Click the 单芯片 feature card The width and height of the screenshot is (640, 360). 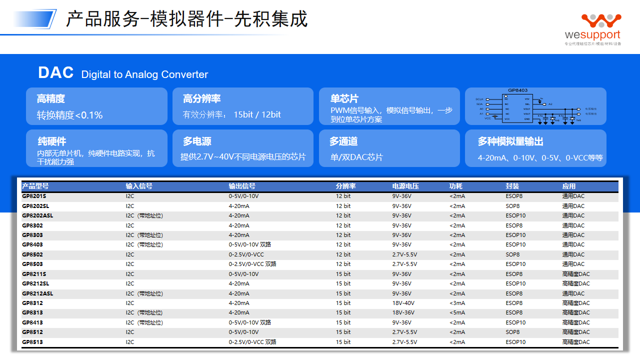tap(389, 106)
